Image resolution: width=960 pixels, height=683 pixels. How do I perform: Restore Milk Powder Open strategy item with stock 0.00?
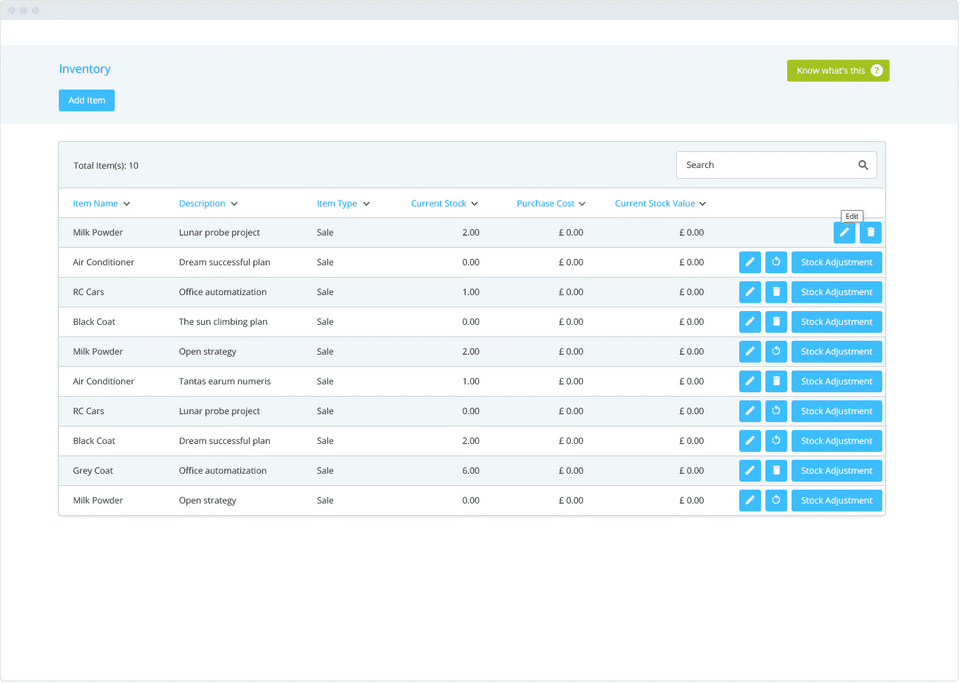pyautogui.click(x=776, y=501)
